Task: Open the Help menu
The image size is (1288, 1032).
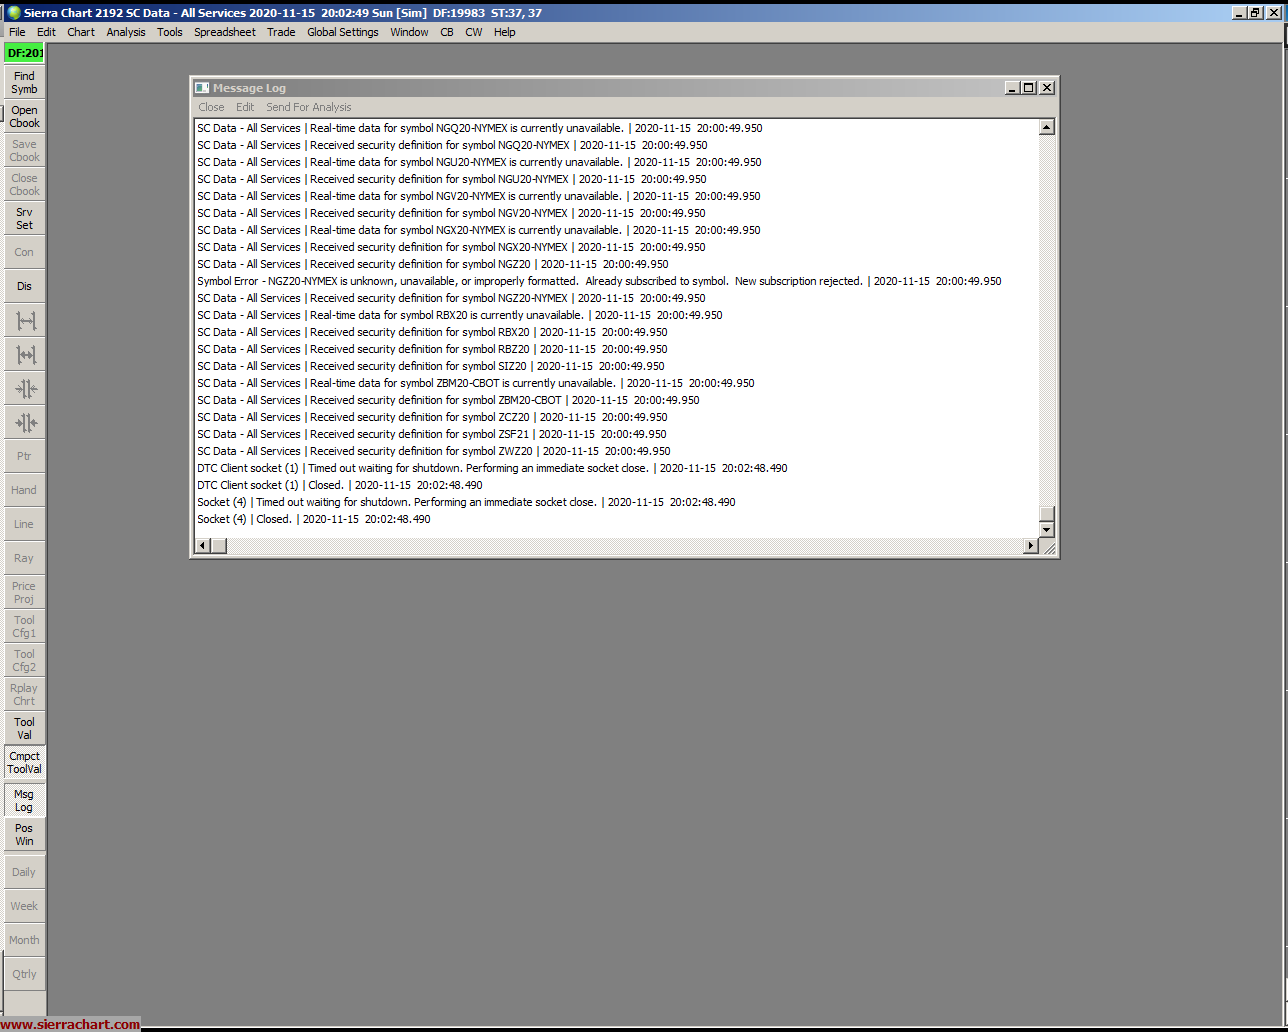Action: [x=505, y=32]
